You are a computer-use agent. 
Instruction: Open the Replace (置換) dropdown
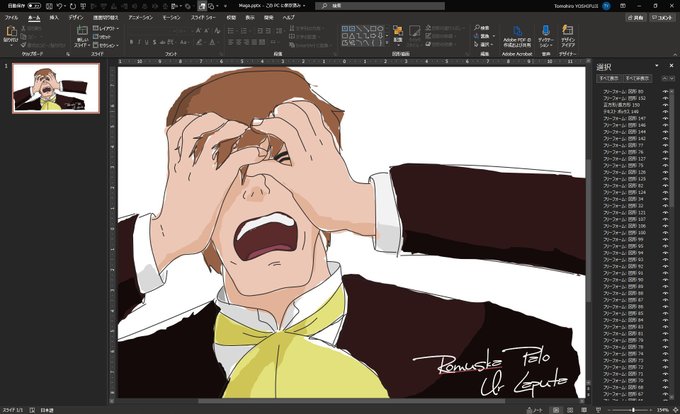pos(484,36)
